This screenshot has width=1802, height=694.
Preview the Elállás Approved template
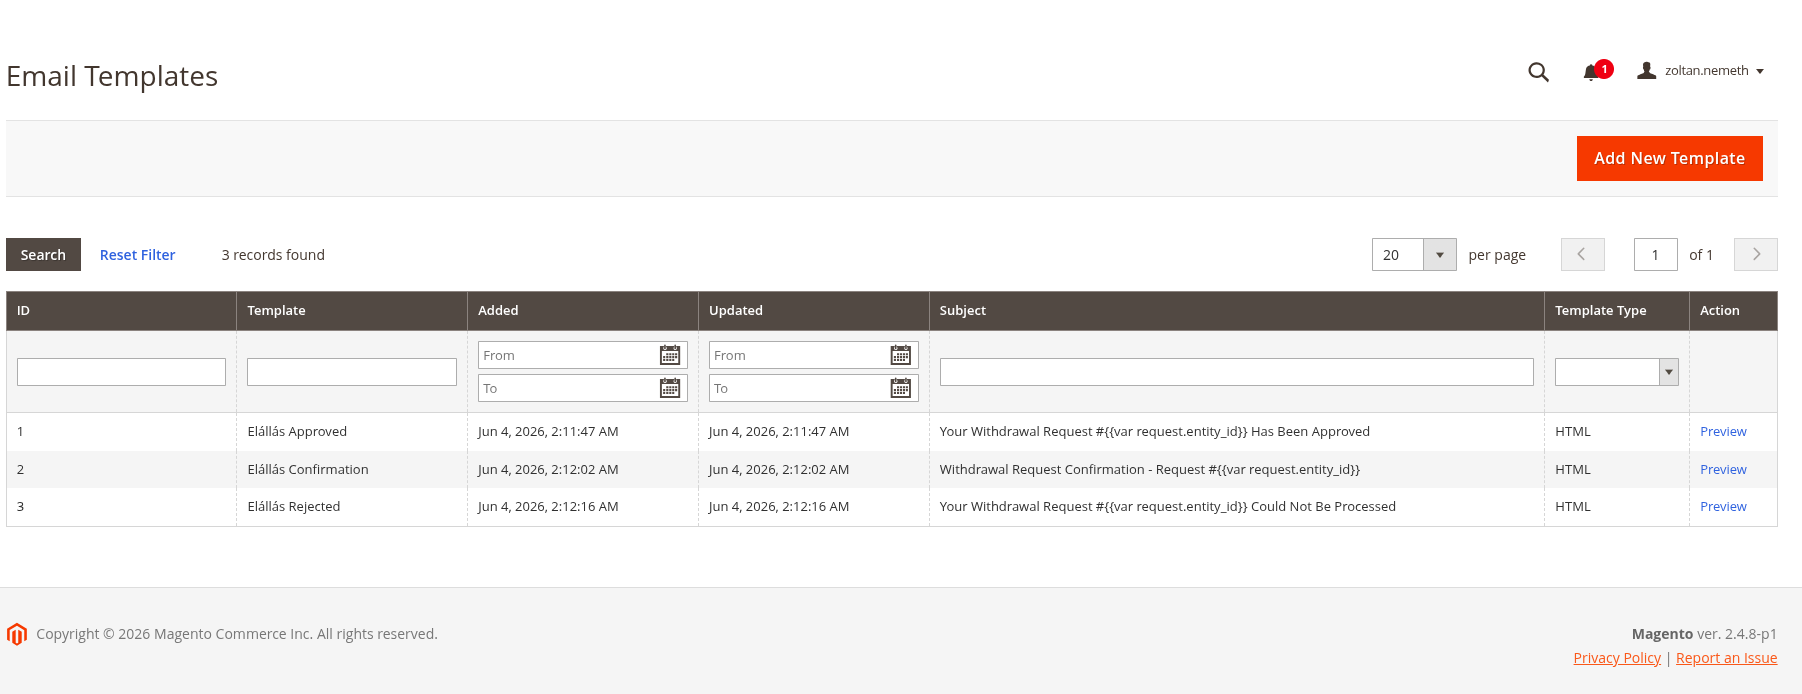pos(1723,432)
